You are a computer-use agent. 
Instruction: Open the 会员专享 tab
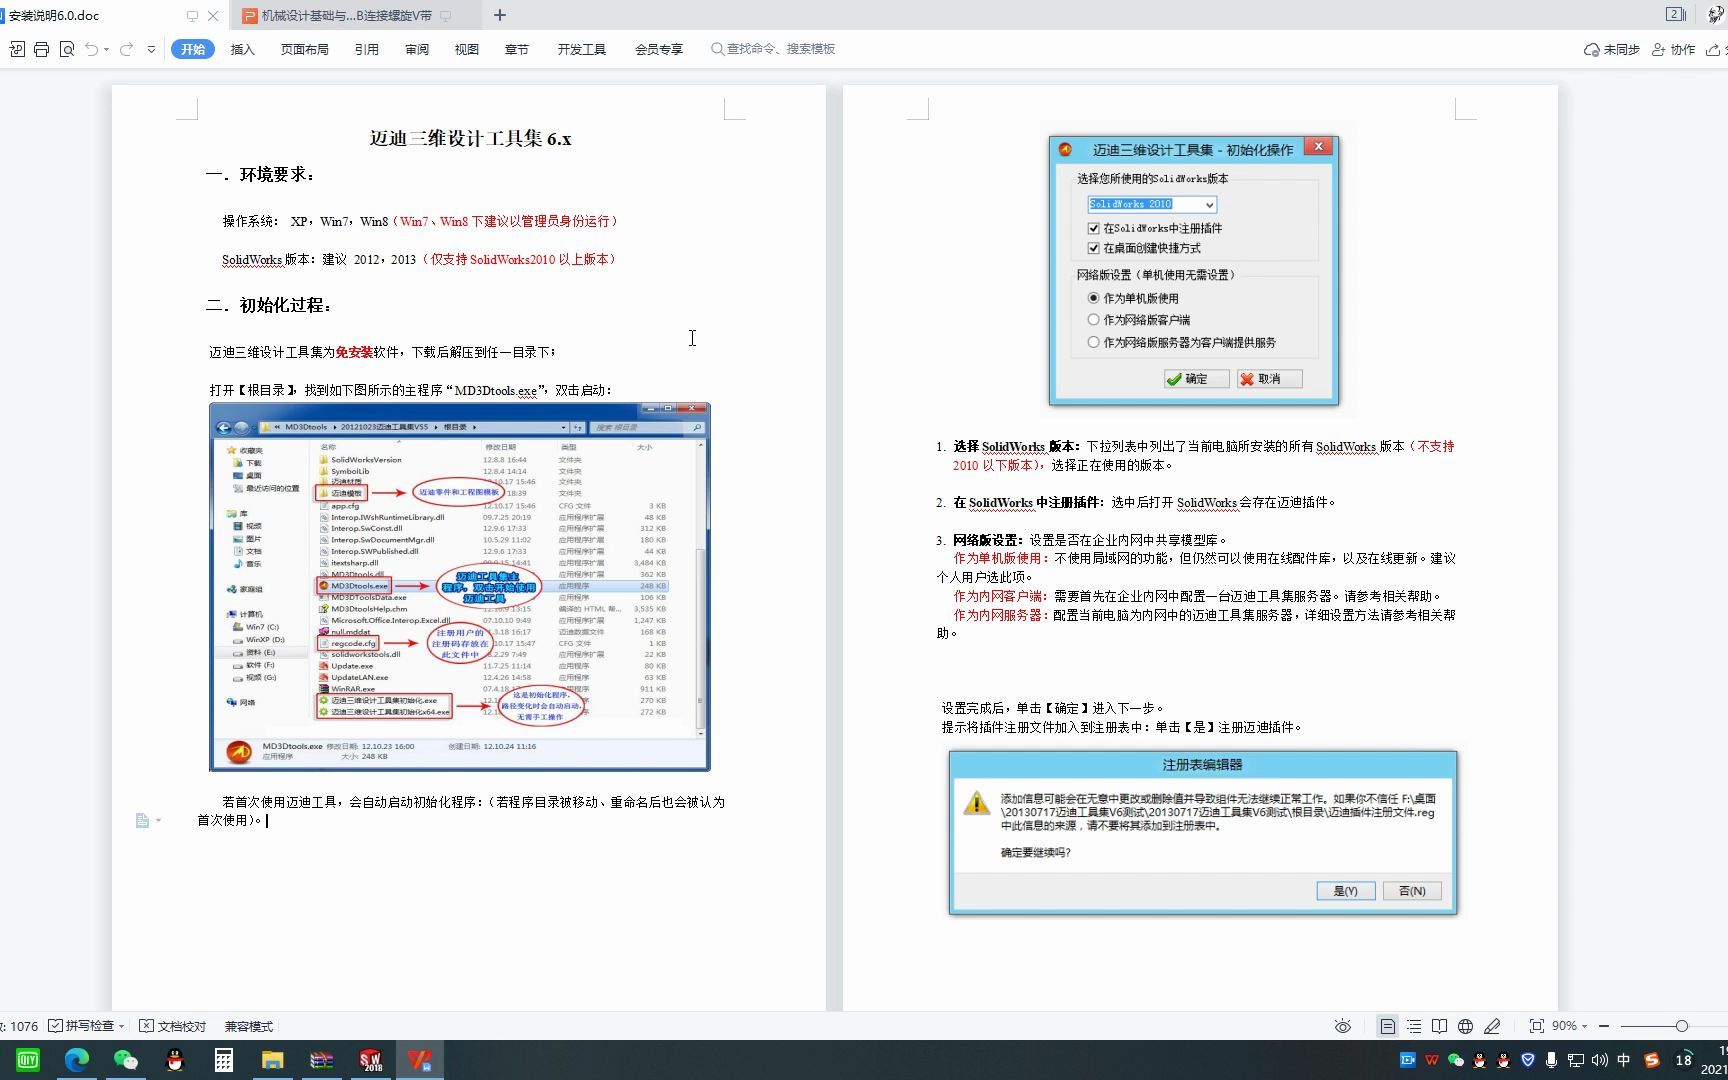(x=659, y=49)
